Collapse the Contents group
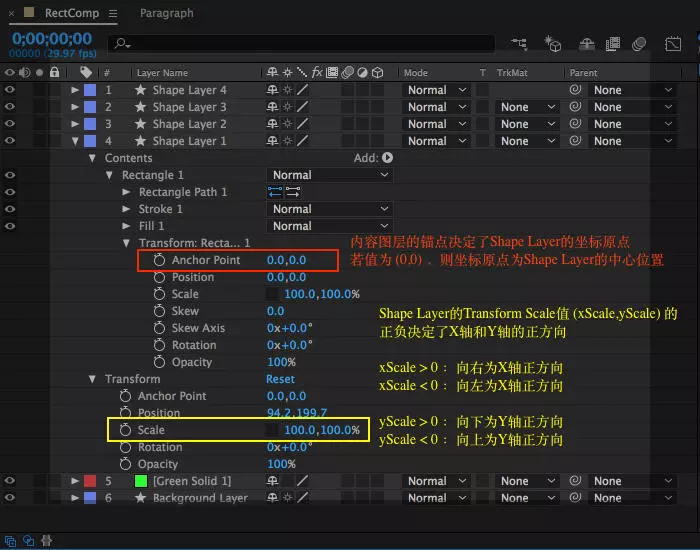 tap(92, 158)
